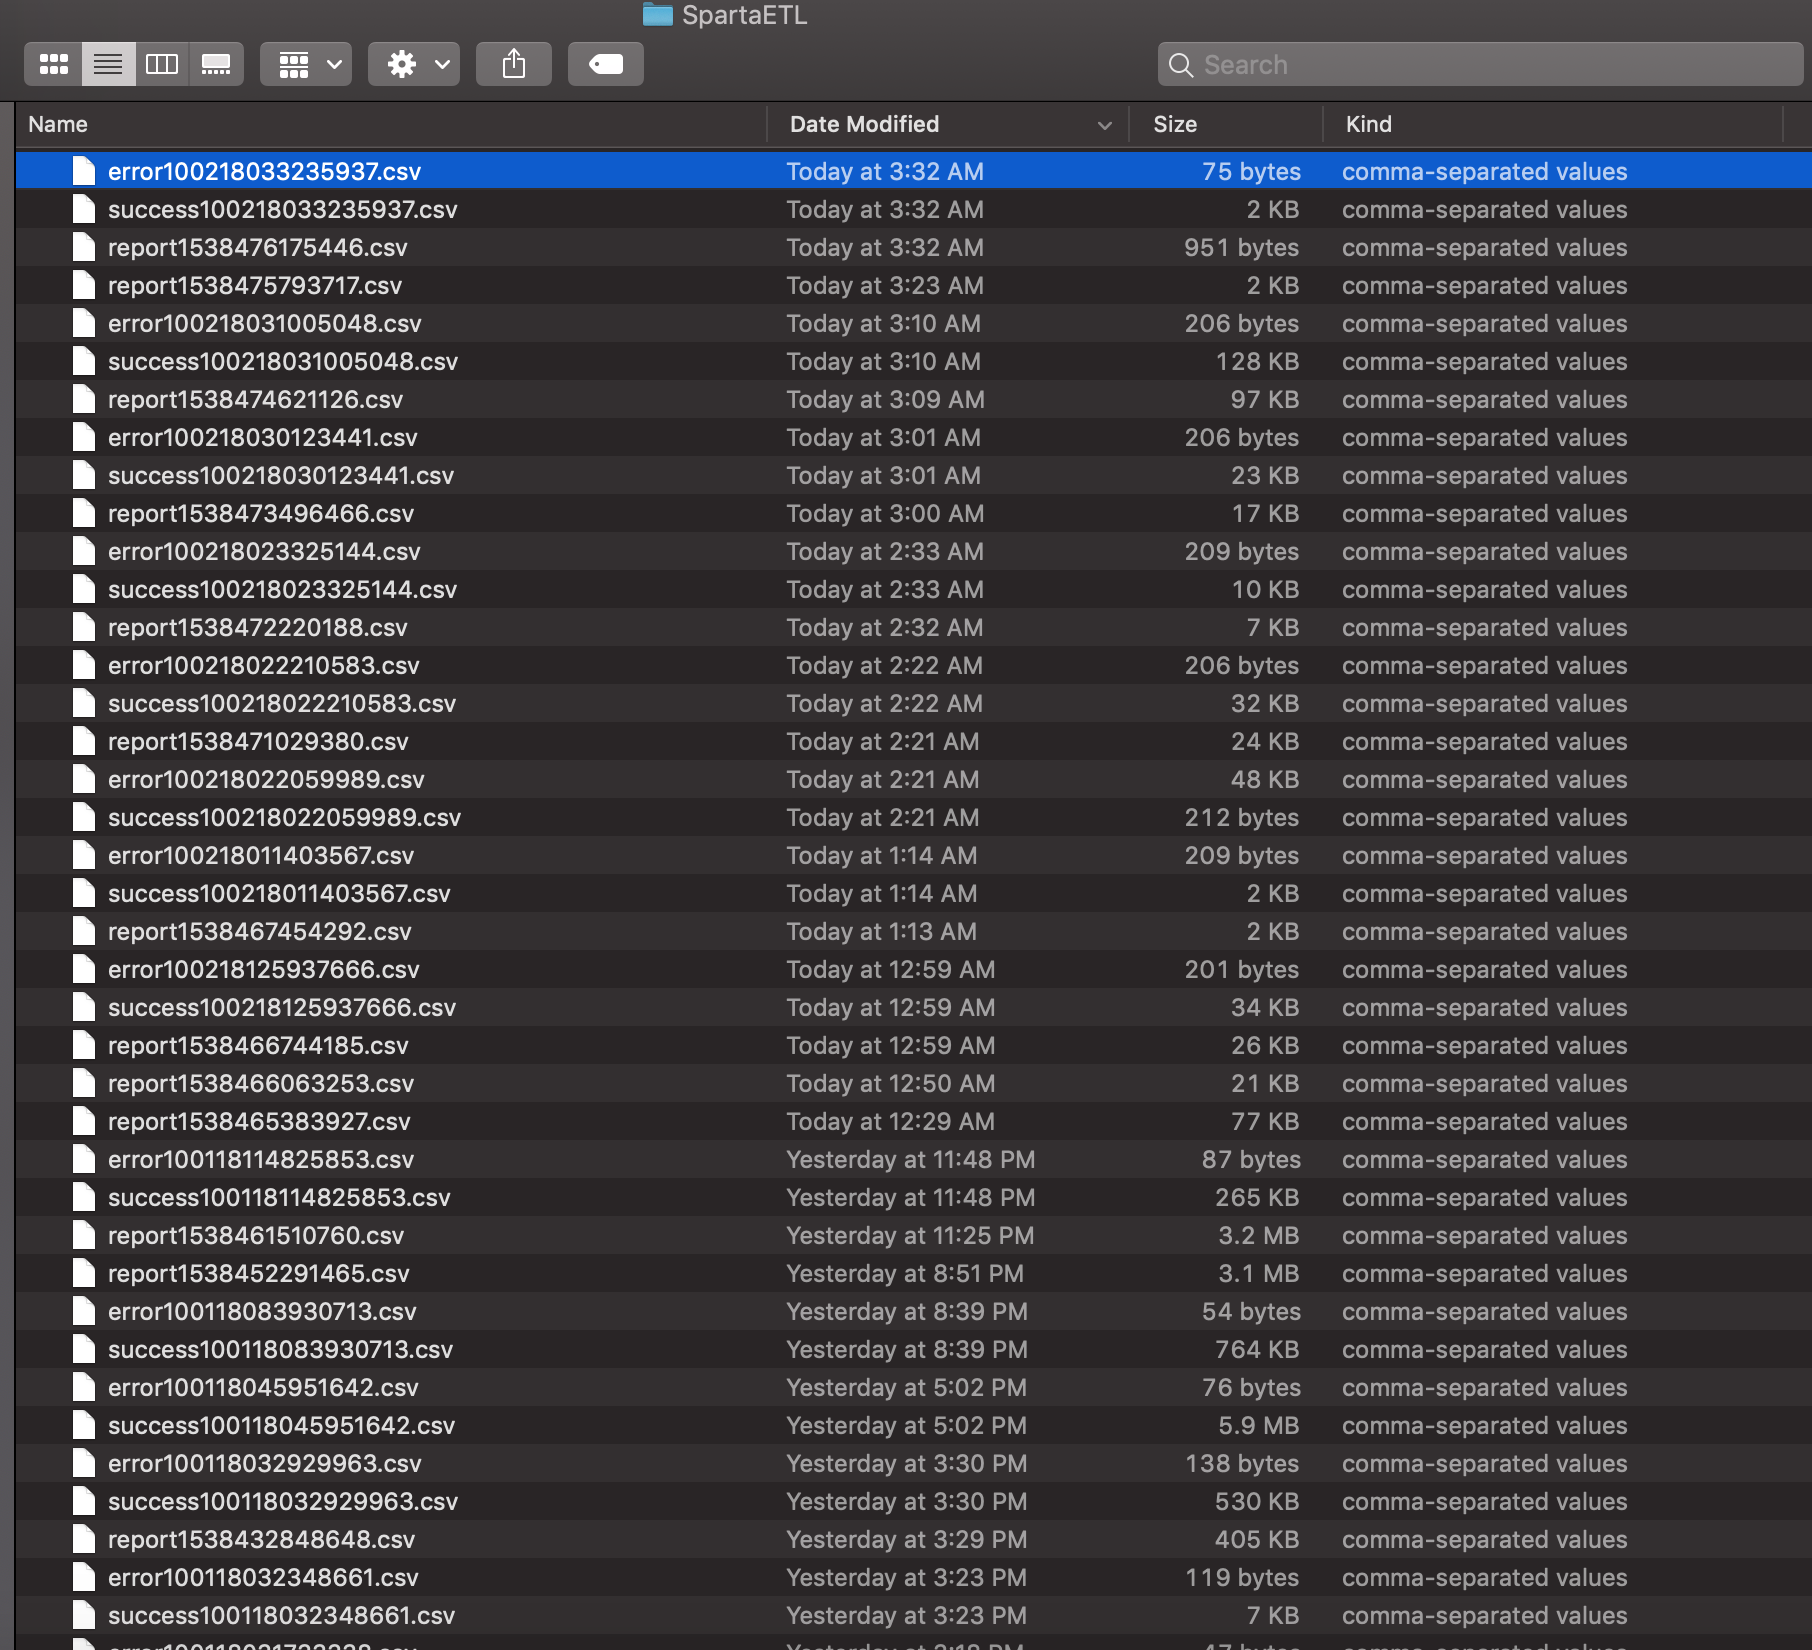Select file success100218011403567.csv
The image size is (1812, 1650).
pyautogui.click(x=914, y=893)
